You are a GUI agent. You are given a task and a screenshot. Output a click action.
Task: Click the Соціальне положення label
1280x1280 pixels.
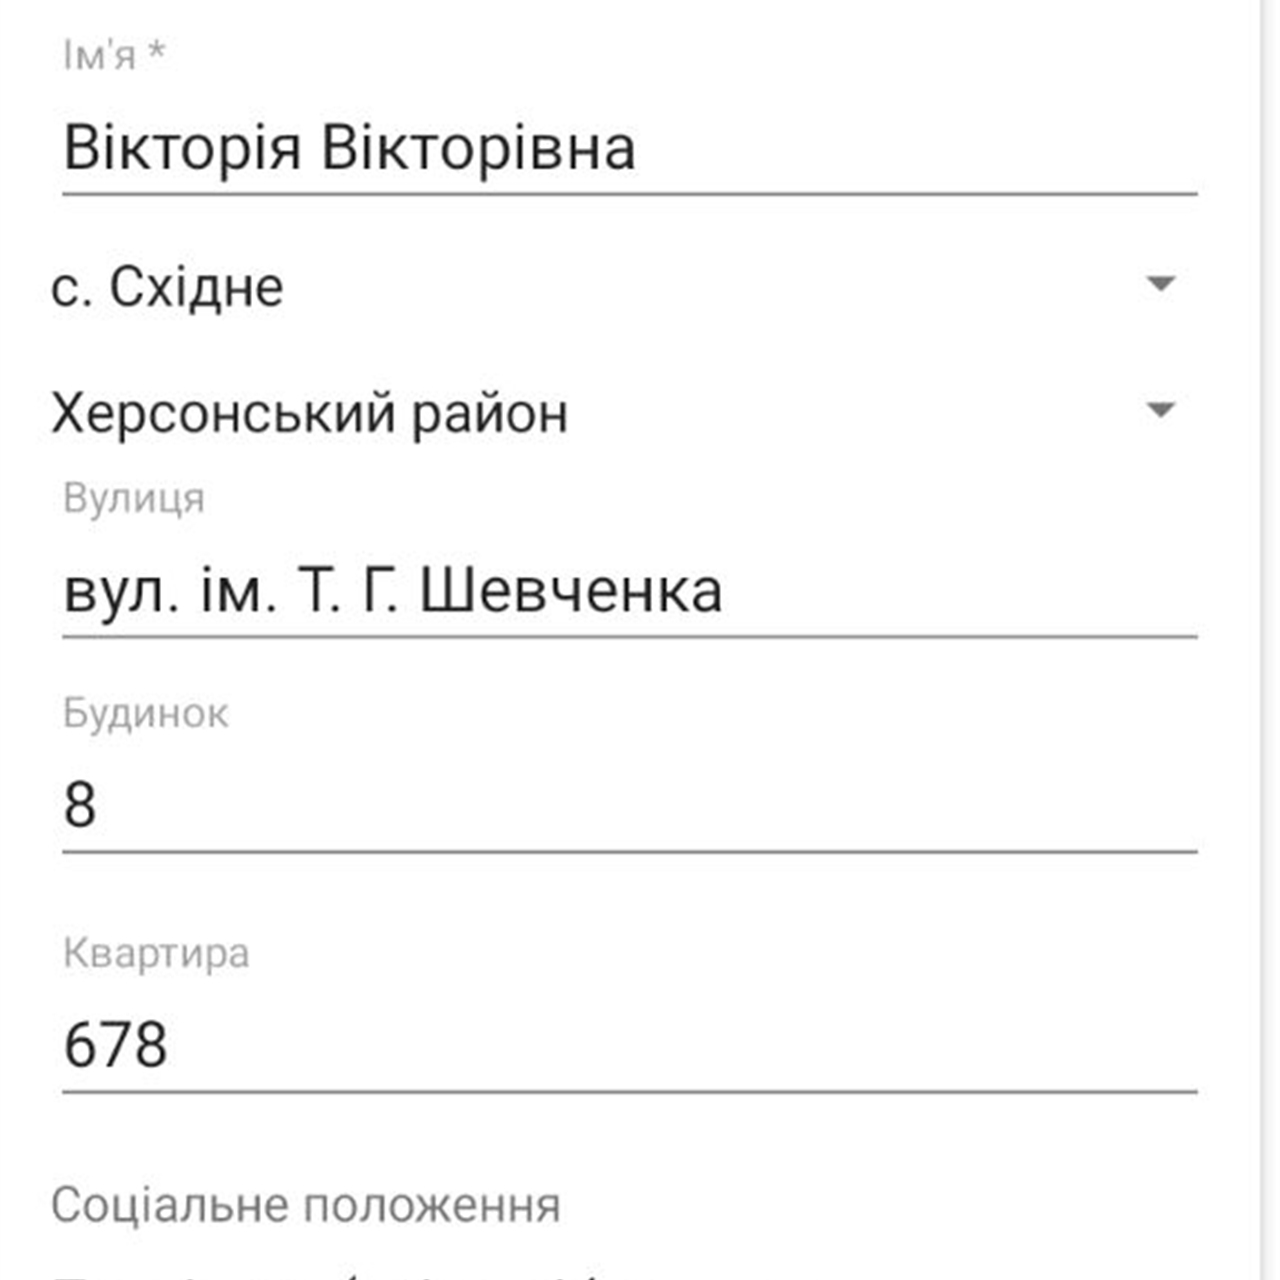click(x=305, y=1205)
